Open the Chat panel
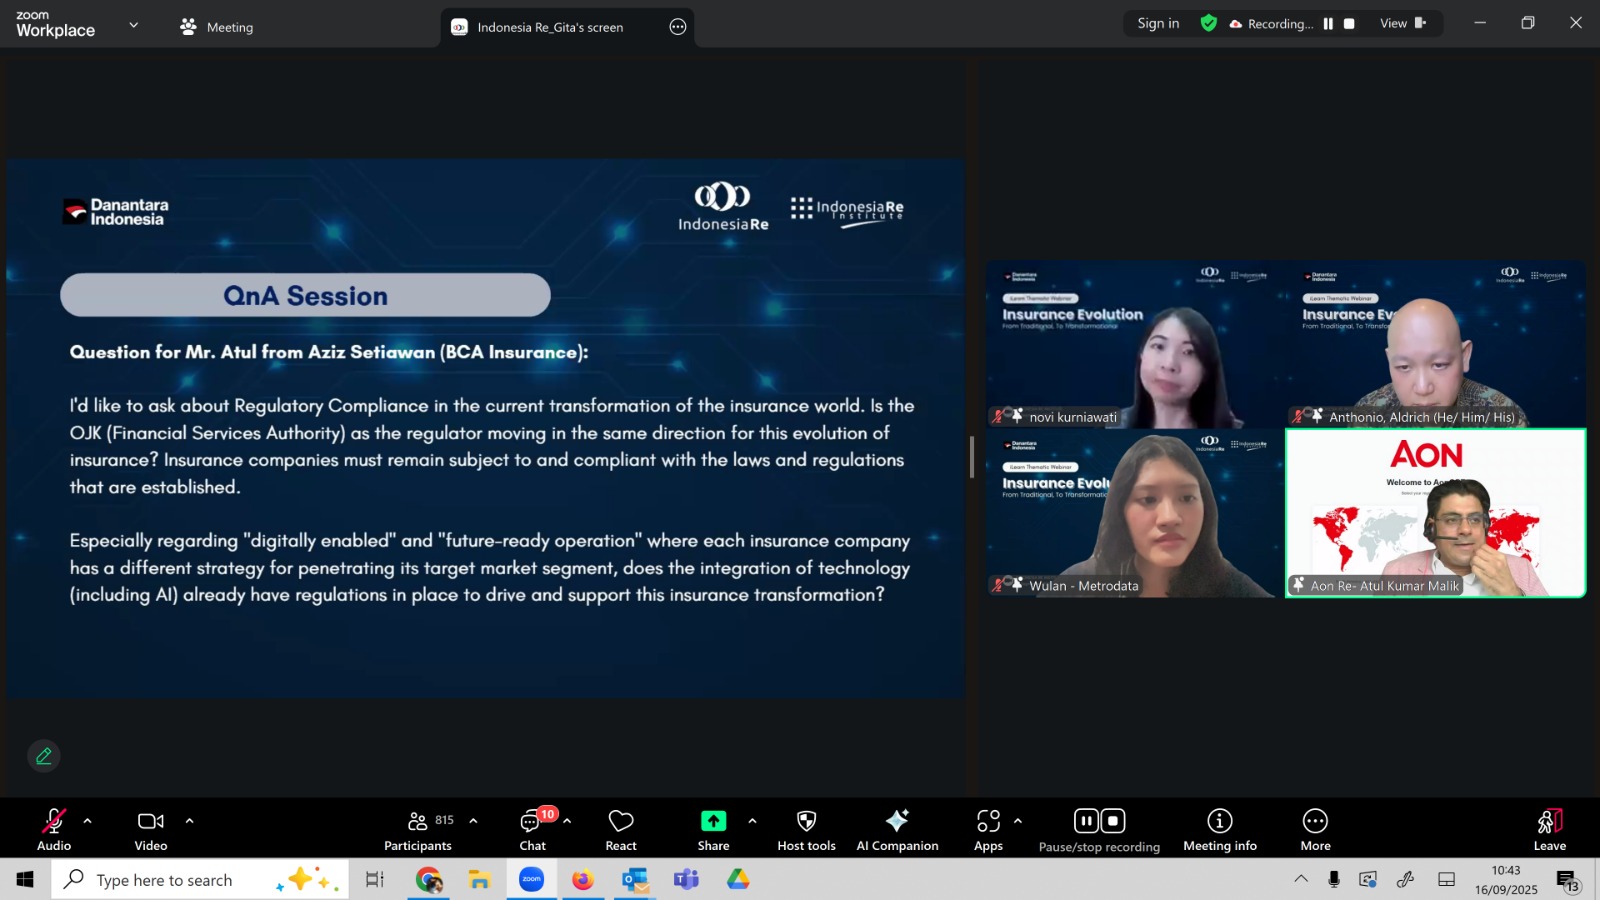This screenshot has height=900, width=1600. (532, 829)
